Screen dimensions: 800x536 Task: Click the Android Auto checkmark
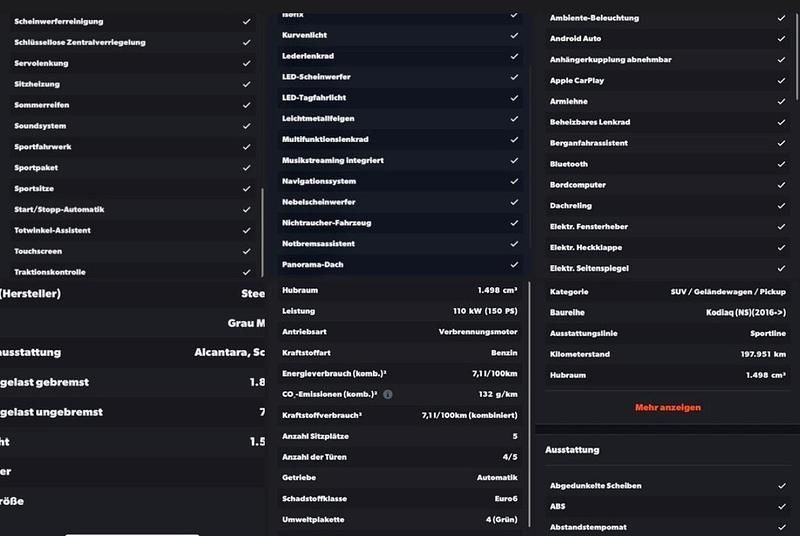[x=780, y=39]
